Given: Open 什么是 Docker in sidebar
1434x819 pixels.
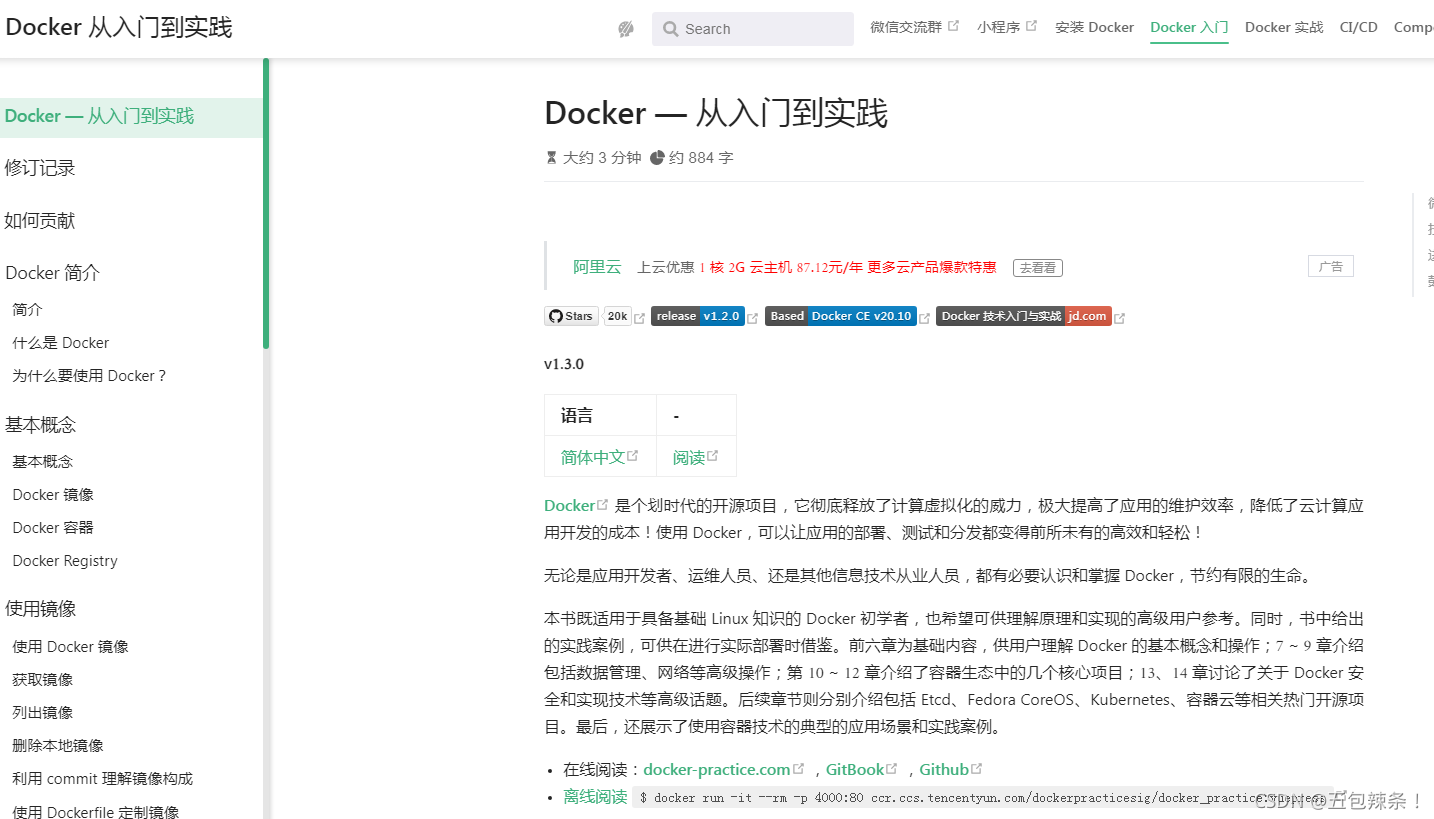Looking at the screenshot, I should [x=61, y=343].
